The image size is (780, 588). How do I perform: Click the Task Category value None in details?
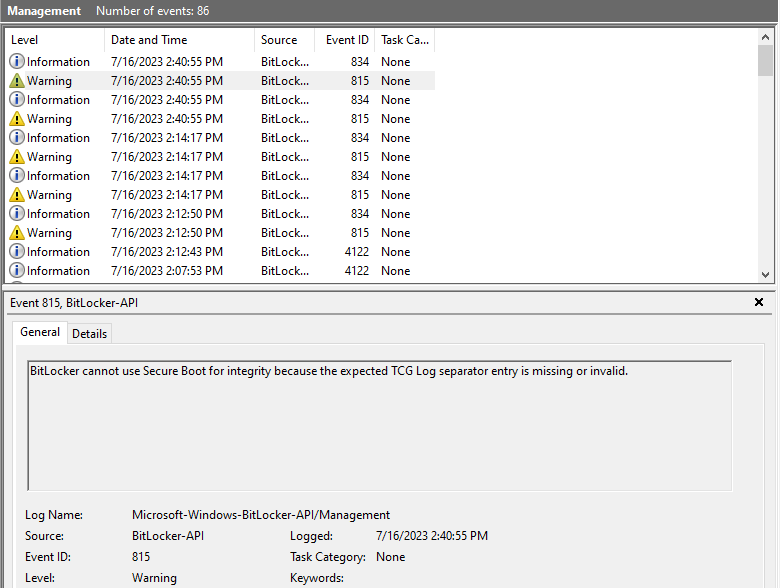coord(390,557)
